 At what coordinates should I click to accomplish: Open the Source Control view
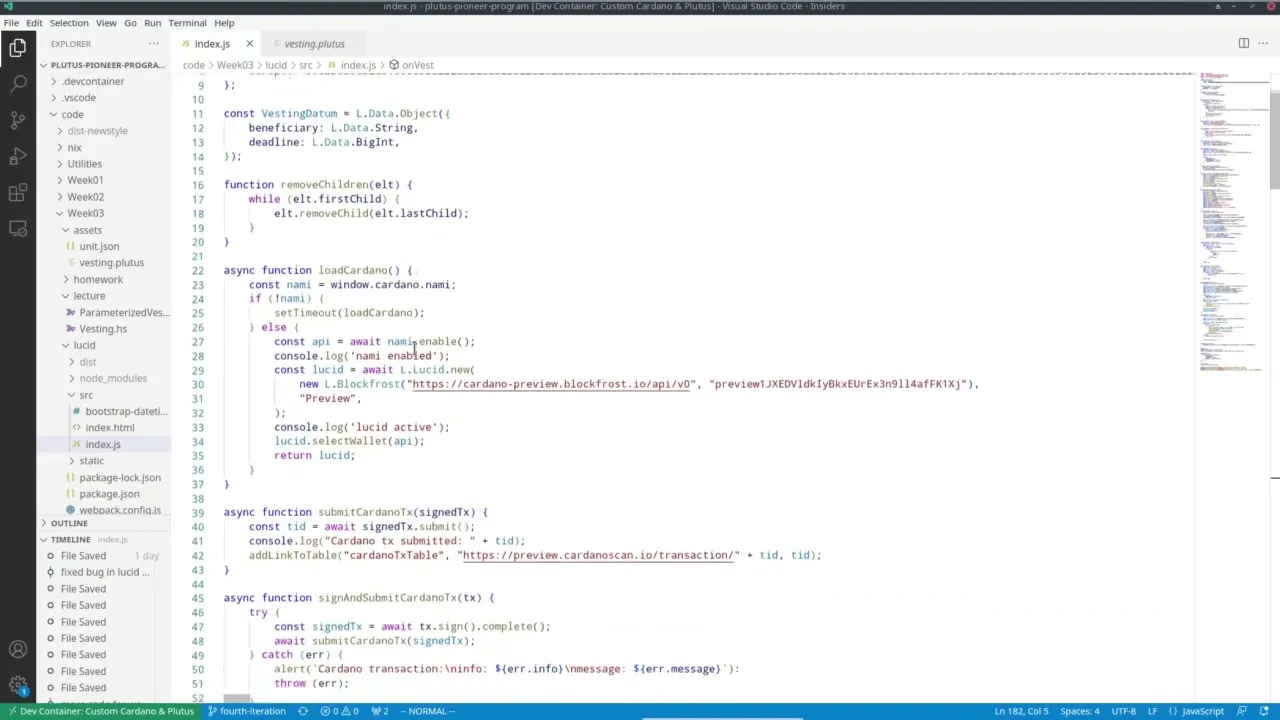point(18,119)
